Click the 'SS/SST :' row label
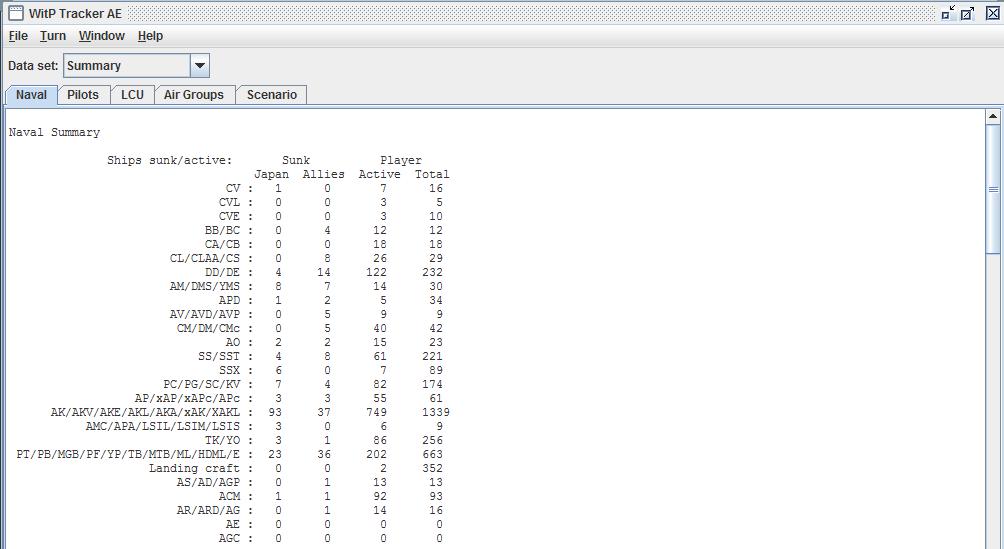This screenshot has height=549, width=1004. (226, 357)
